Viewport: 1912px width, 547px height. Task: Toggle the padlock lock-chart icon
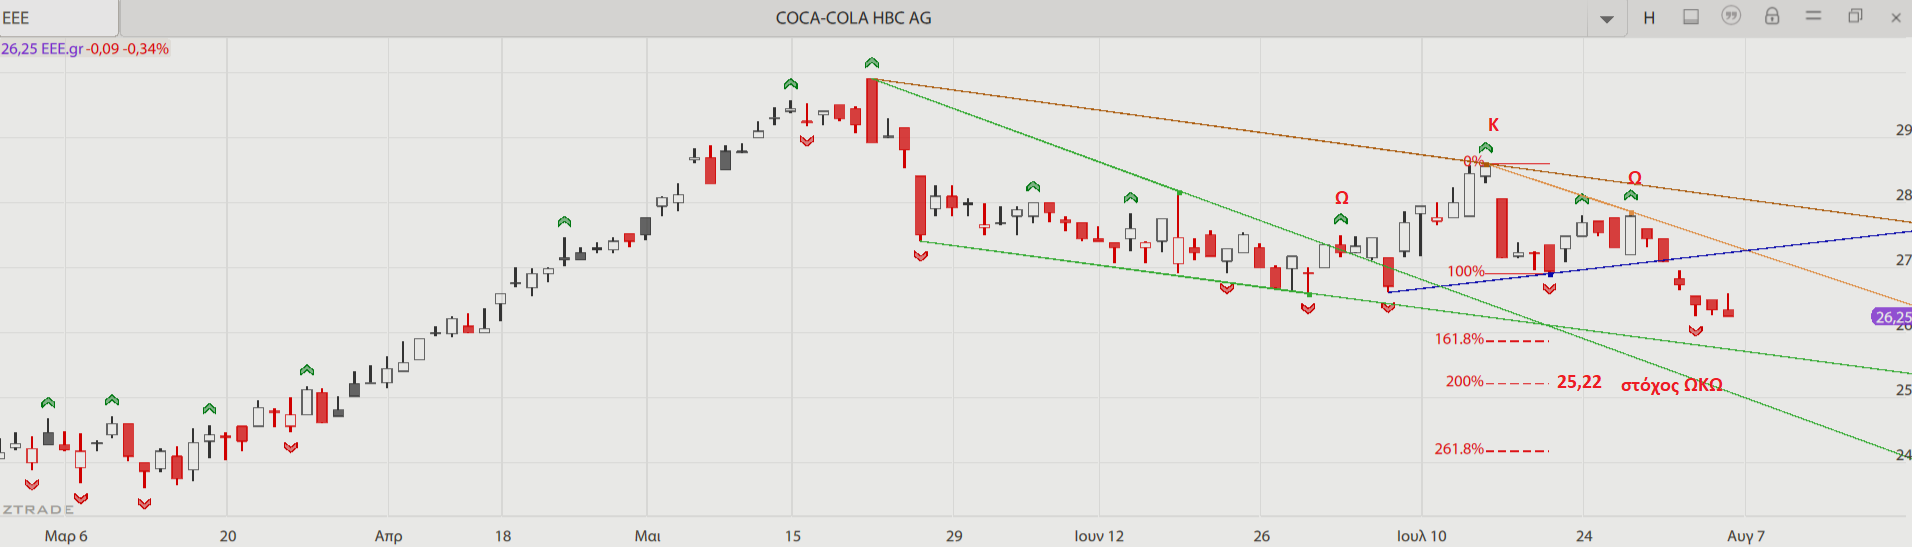(x=1772, y=16)
